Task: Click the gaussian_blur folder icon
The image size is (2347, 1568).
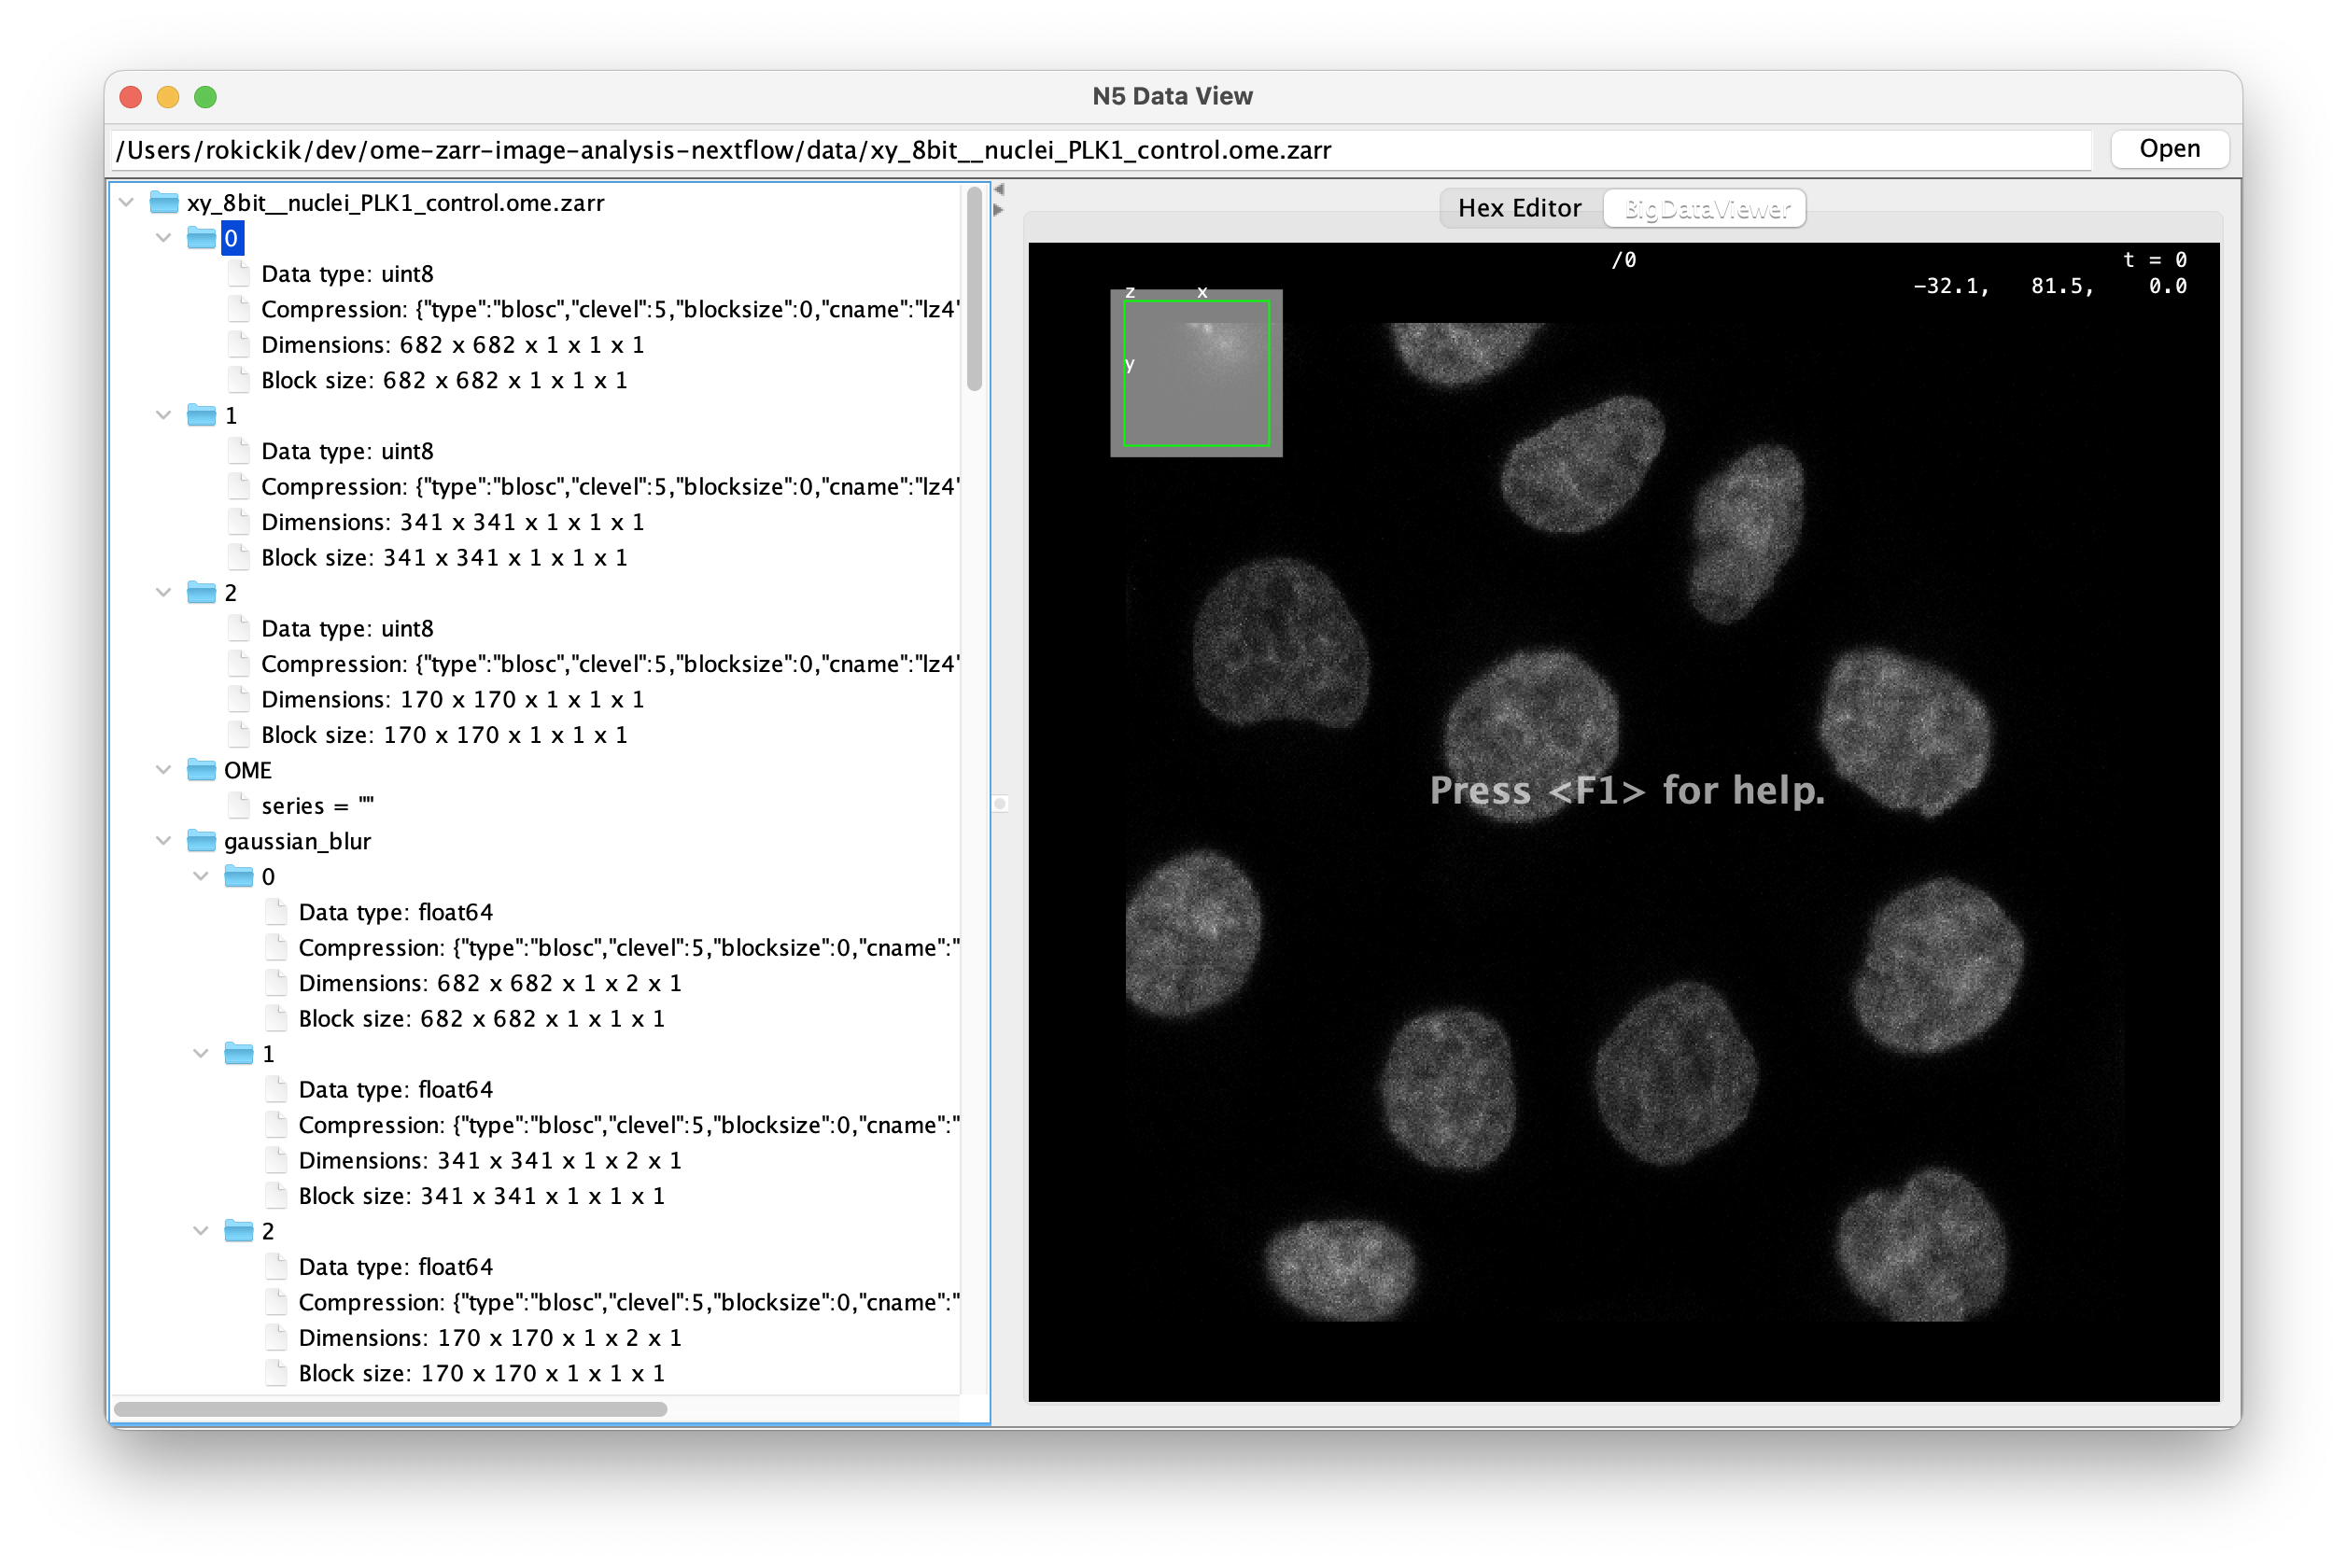Action: (x=201, y=841)
